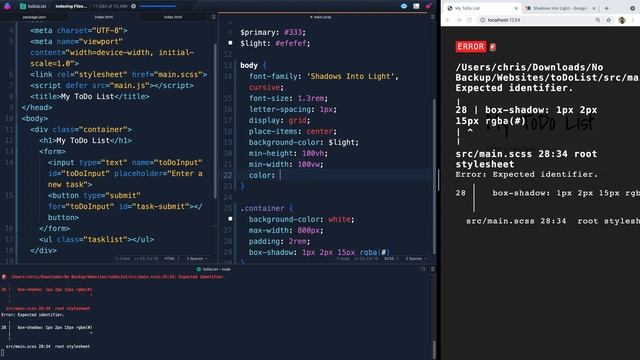Switch to the package.json tab
The height and width of the screenshot is (360, 640).
coord(34,17)
